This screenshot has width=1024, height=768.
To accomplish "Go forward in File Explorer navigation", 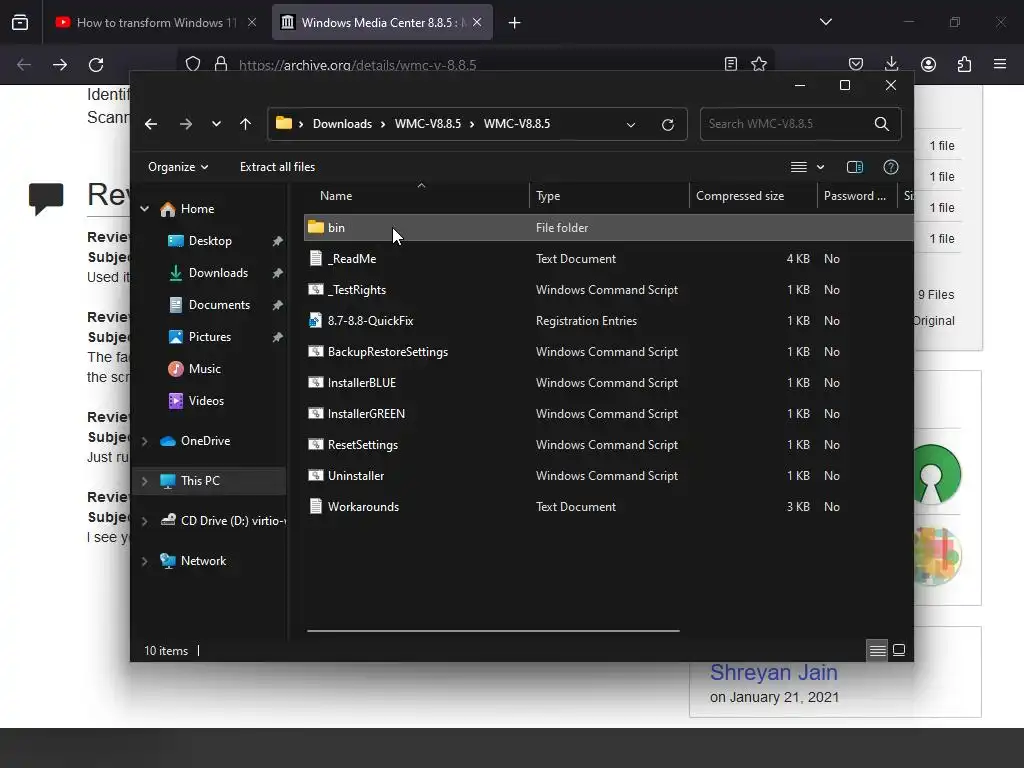I will 185,124.
